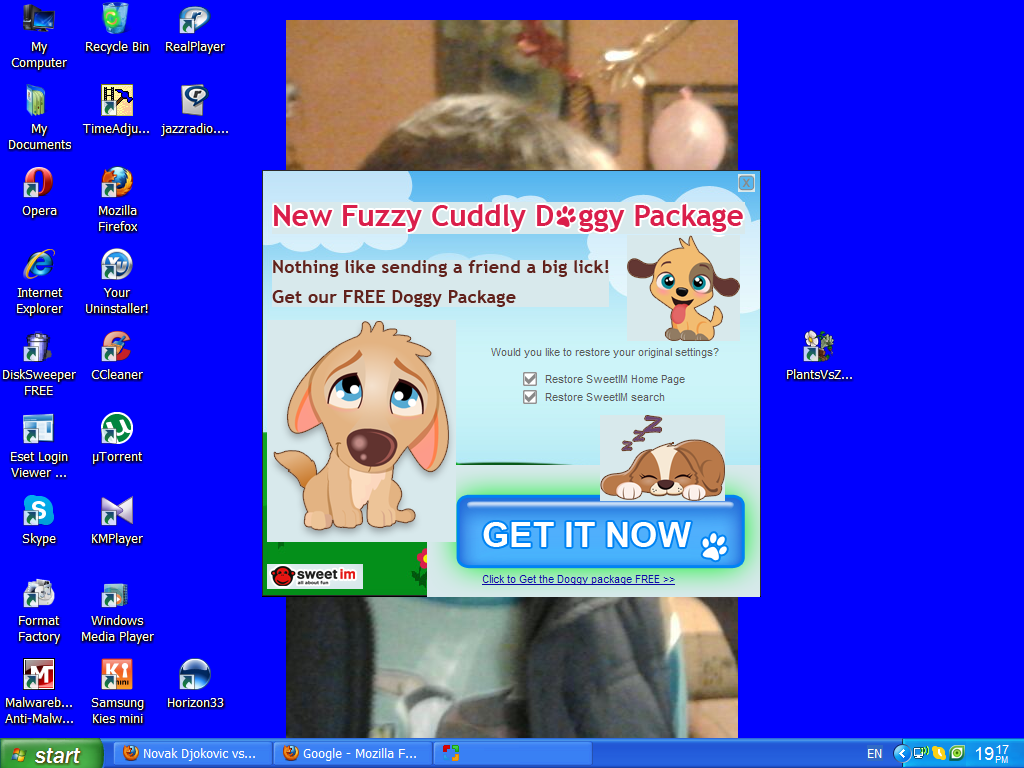This screenshot has width=1024, height=768.
Task: Select the Your Uninstaller! shortcut
Action: (x=116, y=282)
